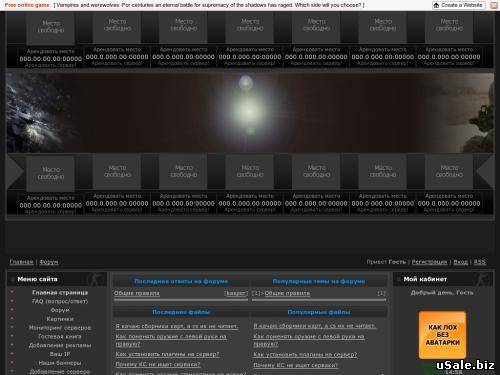Click the Добрый день, Гость greeting text
500x375 pixels.
(x=442, y=293)
